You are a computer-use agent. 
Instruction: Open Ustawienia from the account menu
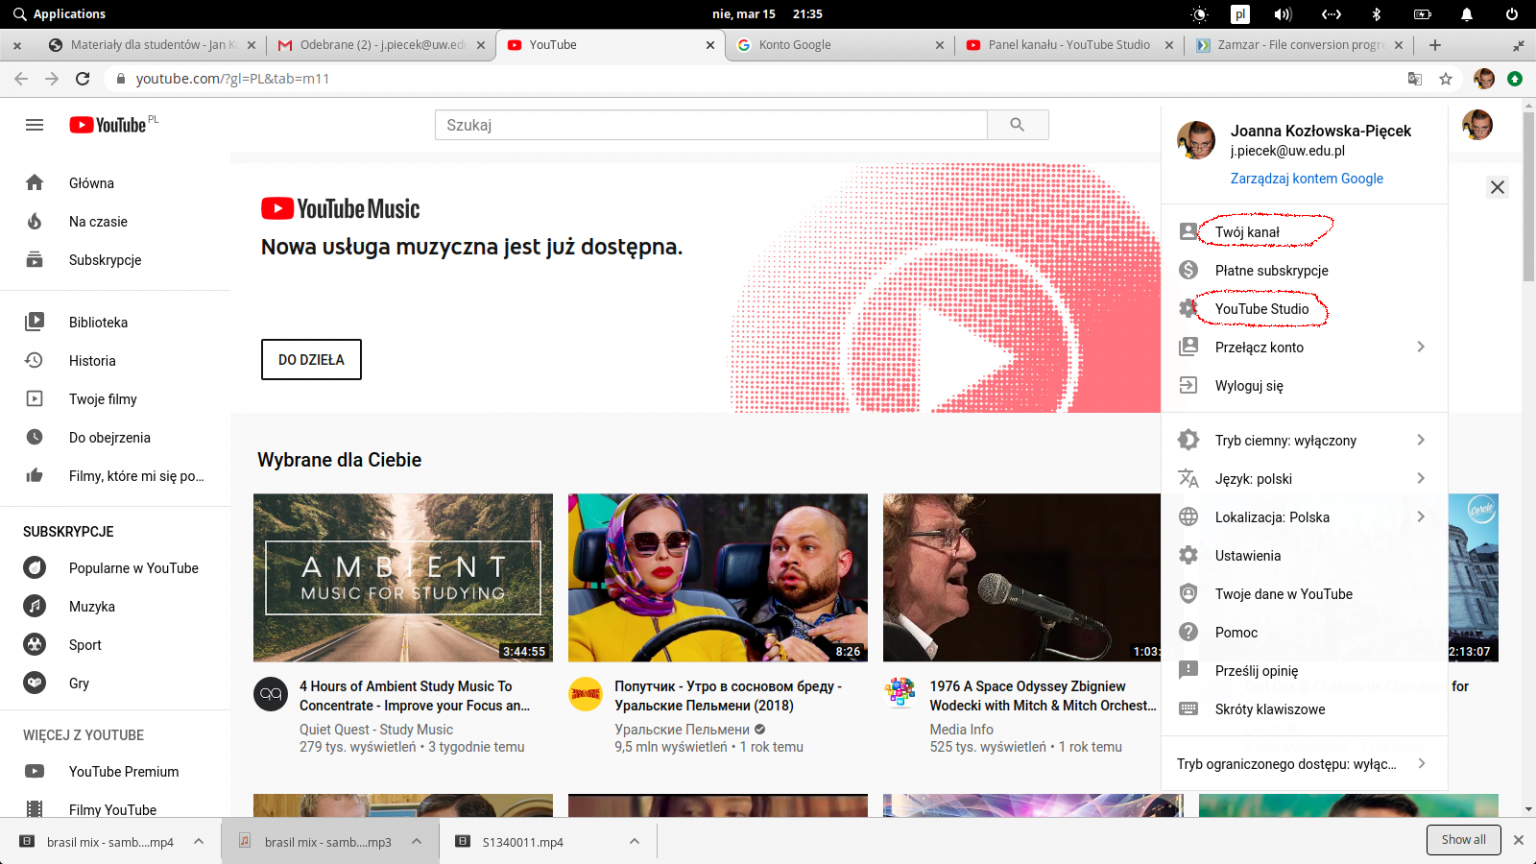(x=1305, y=555)
